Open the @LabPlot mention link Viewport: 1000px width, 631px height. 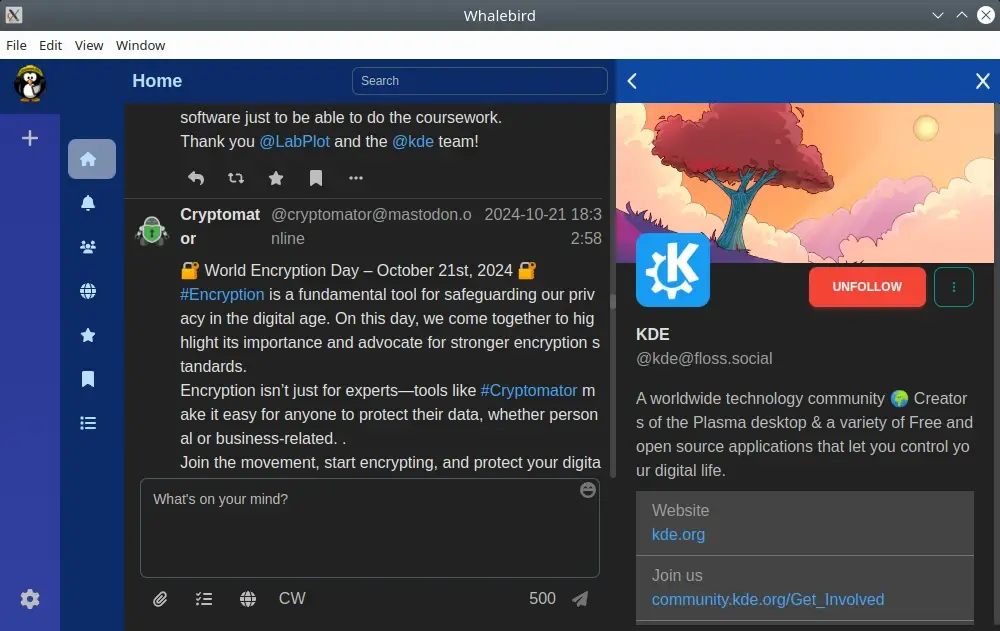[x=295, y=141]
